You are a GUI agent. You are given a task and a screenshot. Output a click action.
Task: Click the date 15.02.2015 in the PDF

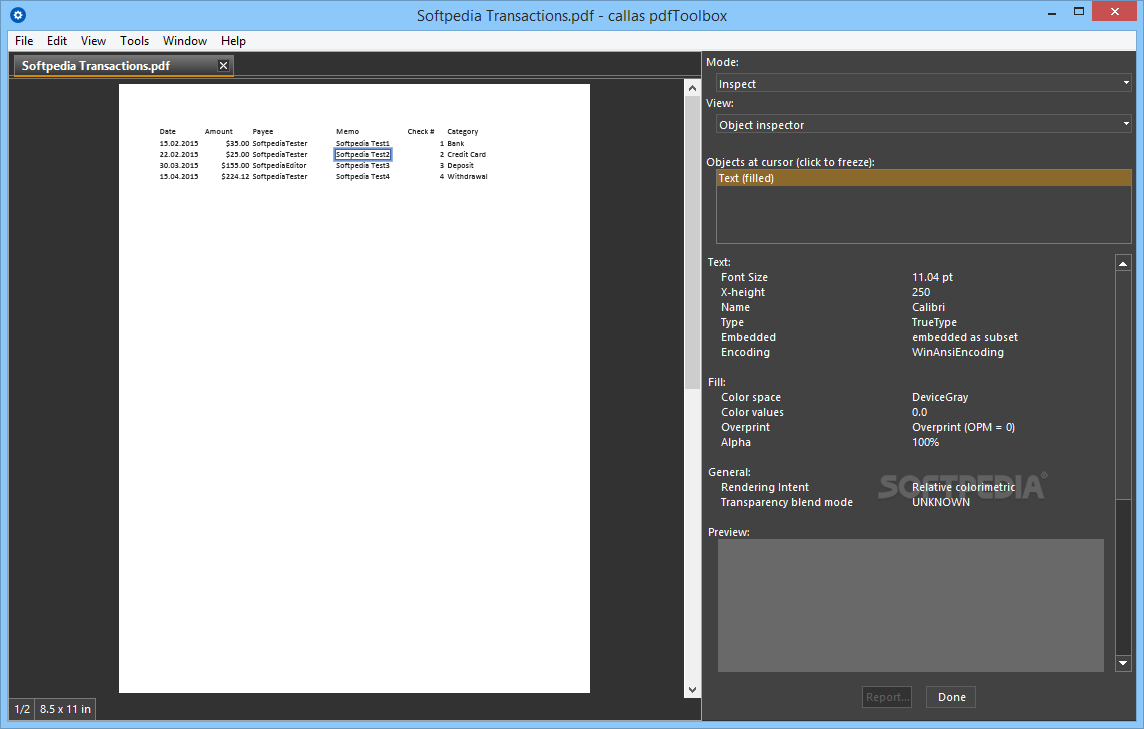(179, 144)
